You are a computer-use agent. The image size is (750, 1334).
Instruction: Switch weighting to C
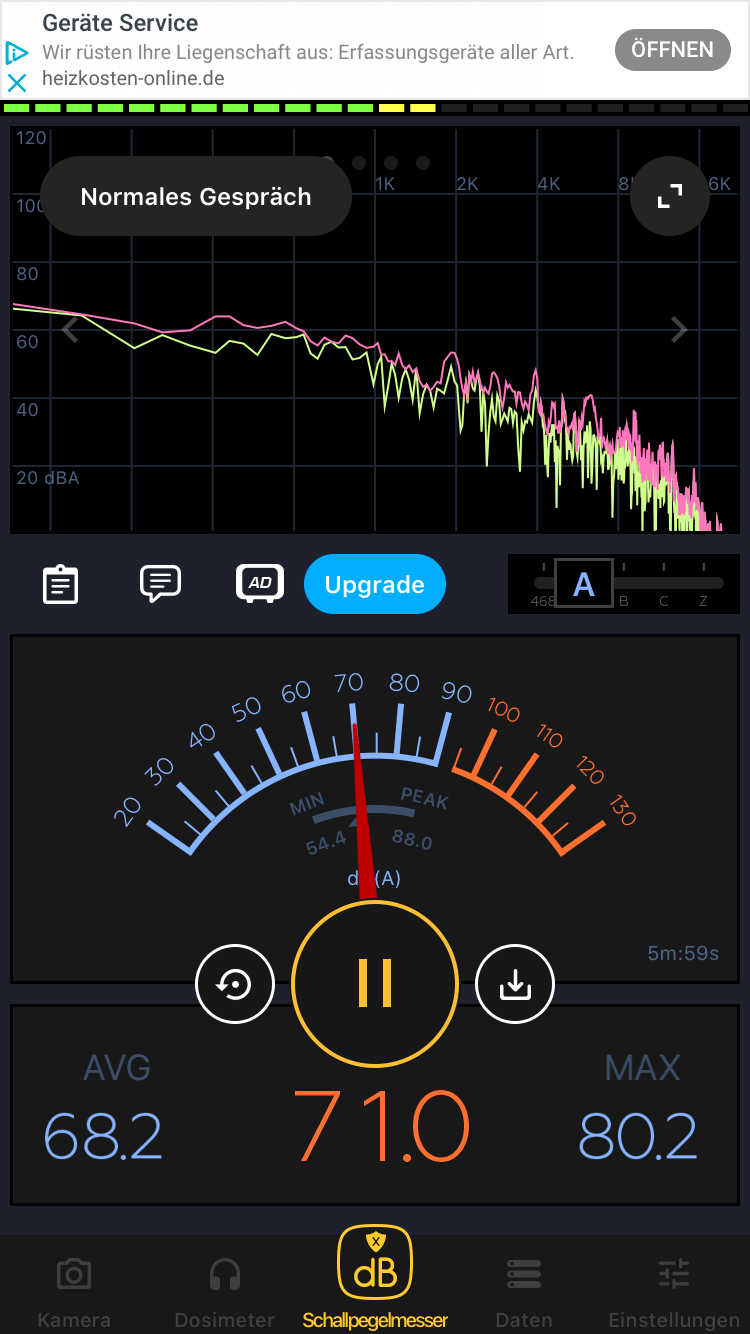(x=663, y=600)
